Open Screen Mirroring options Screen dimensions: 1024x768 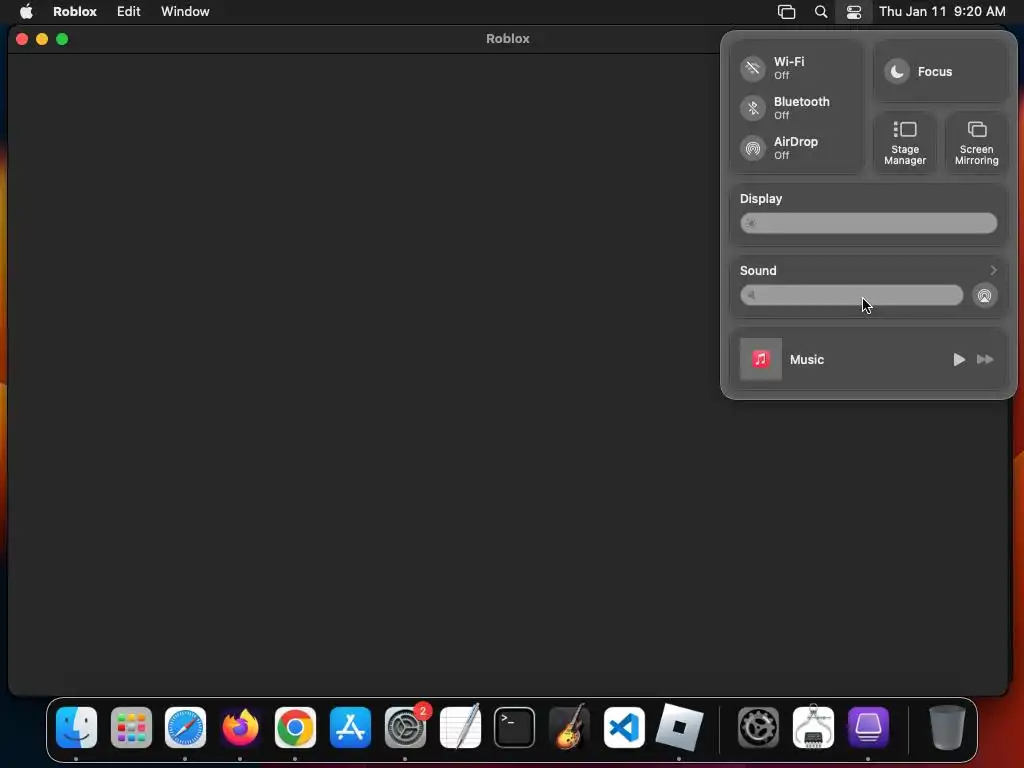click(x=976, y=143)
